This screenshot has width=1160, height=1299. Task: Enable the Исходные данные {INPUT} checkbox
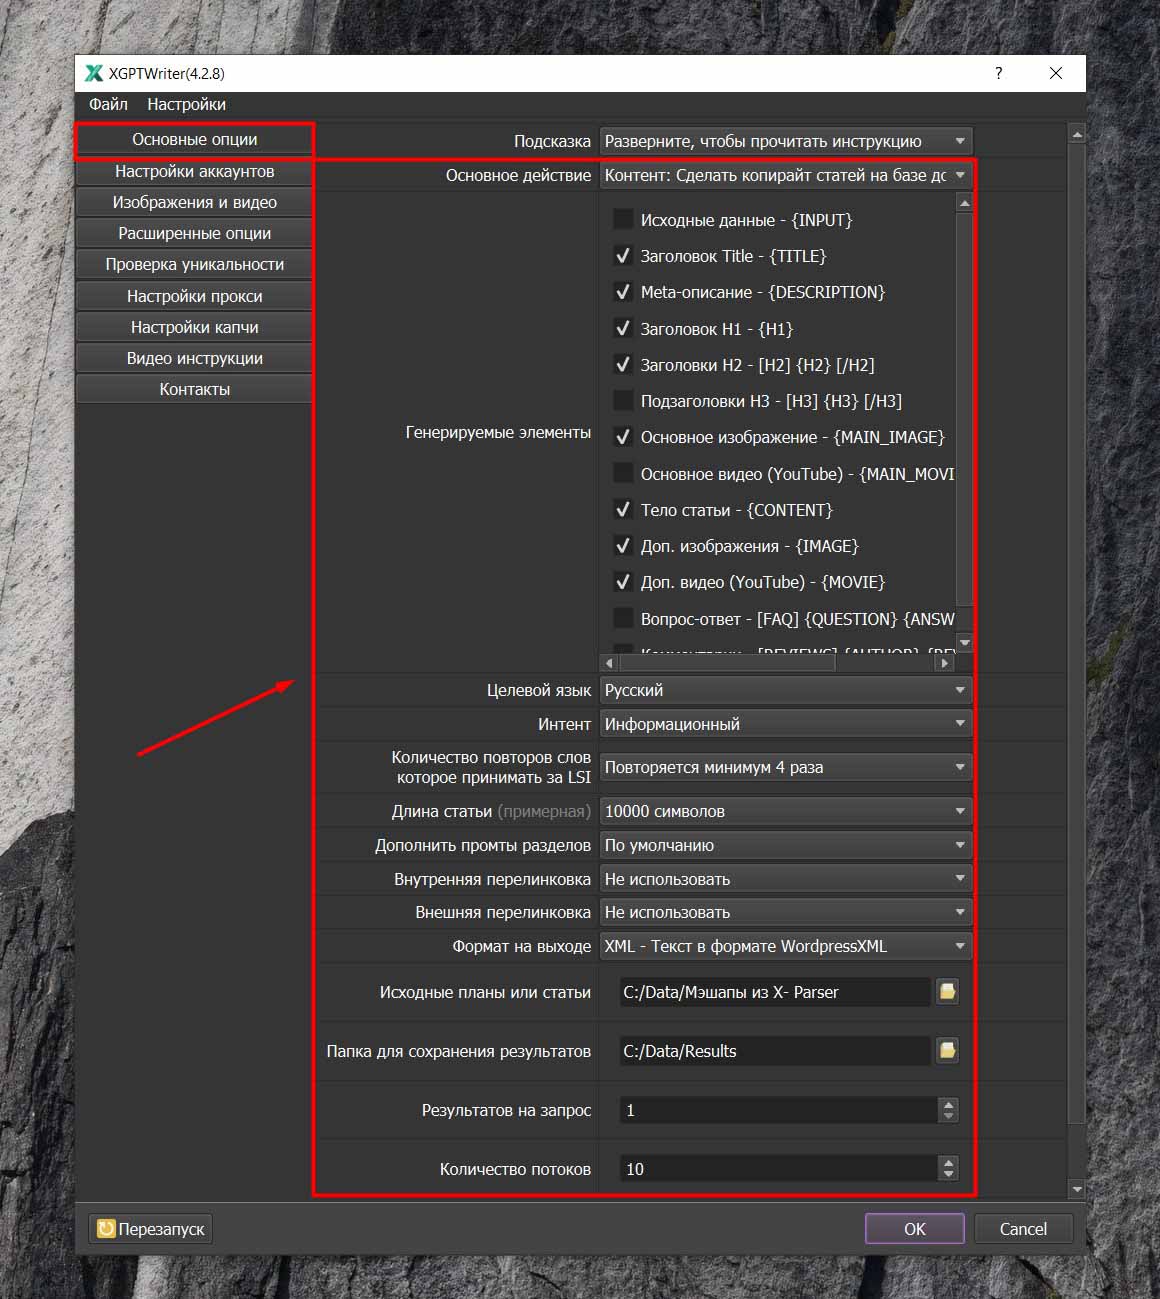pos(623,219)
